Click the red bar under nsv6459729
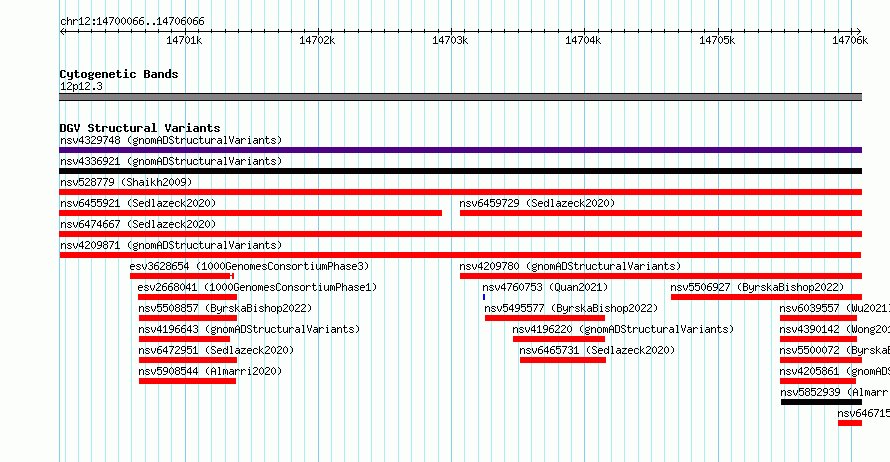 point(661,213)
